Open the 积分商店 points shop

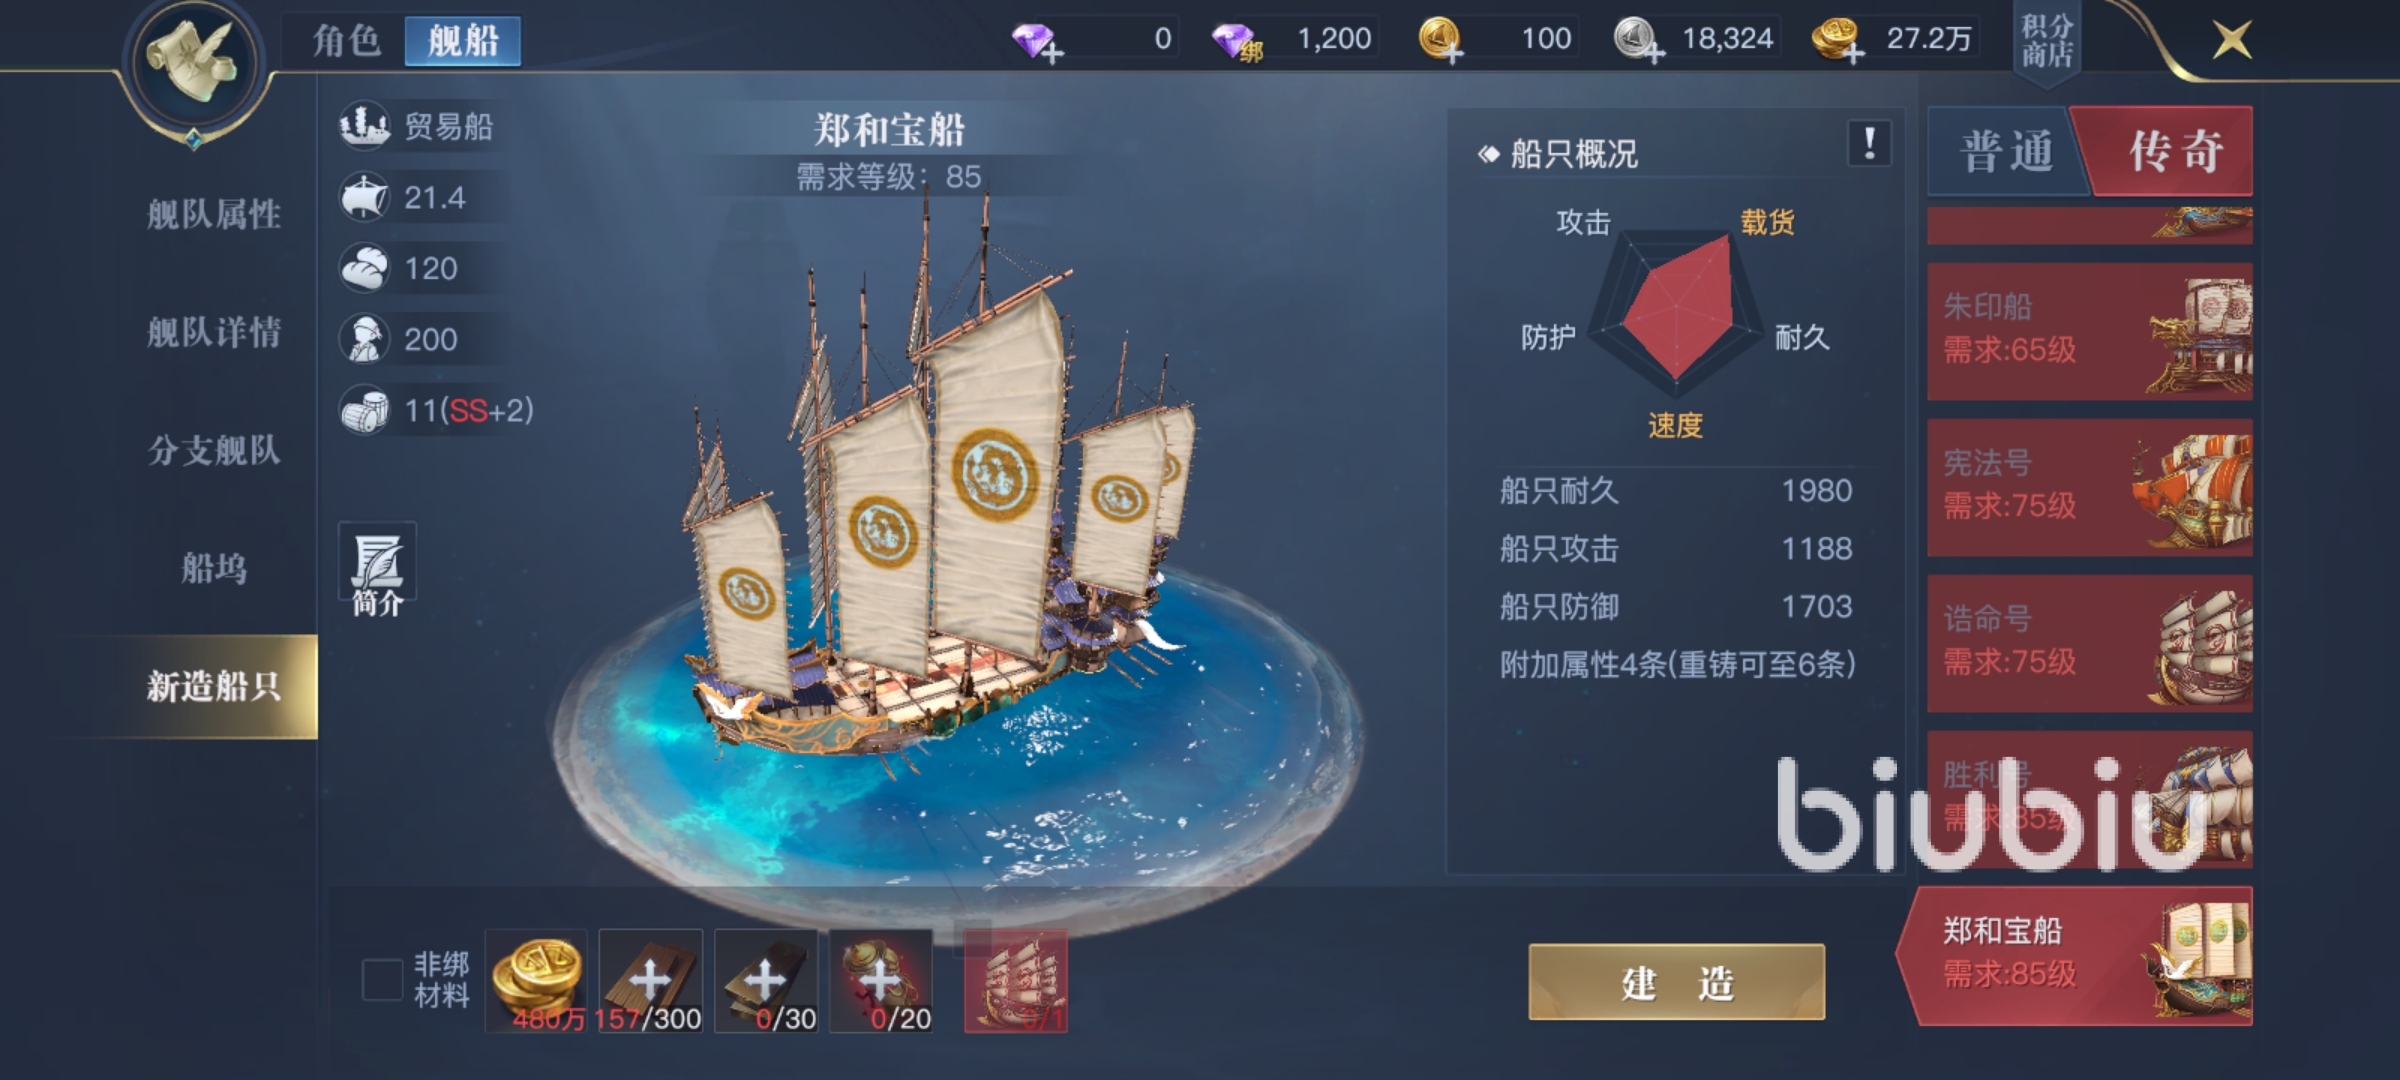(x=2046, y=42)
